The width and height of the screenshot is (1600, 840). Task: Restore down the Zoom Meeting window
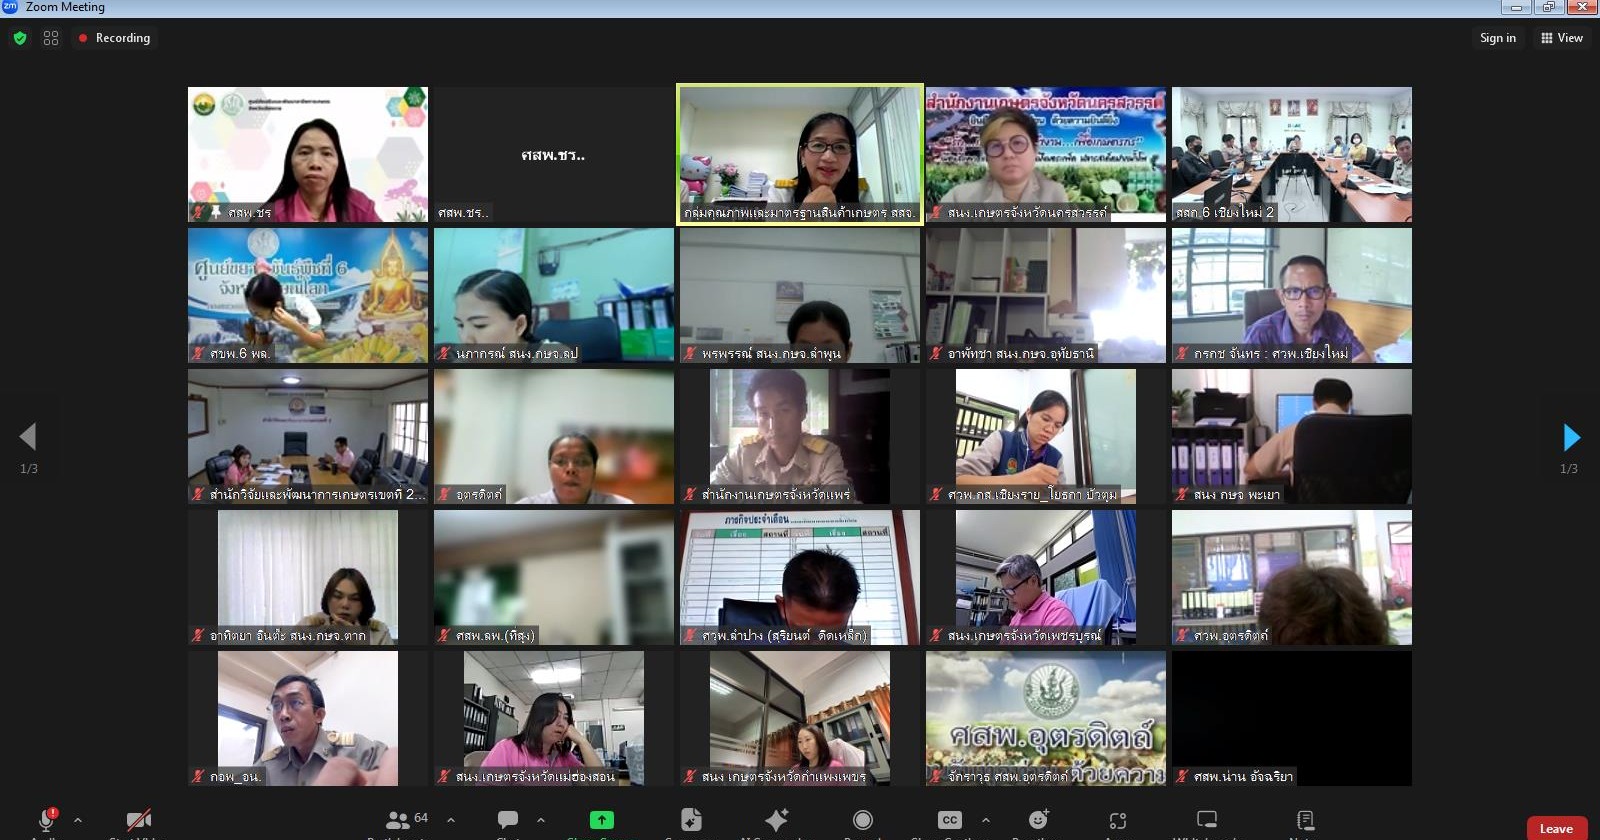(1549, 7)
